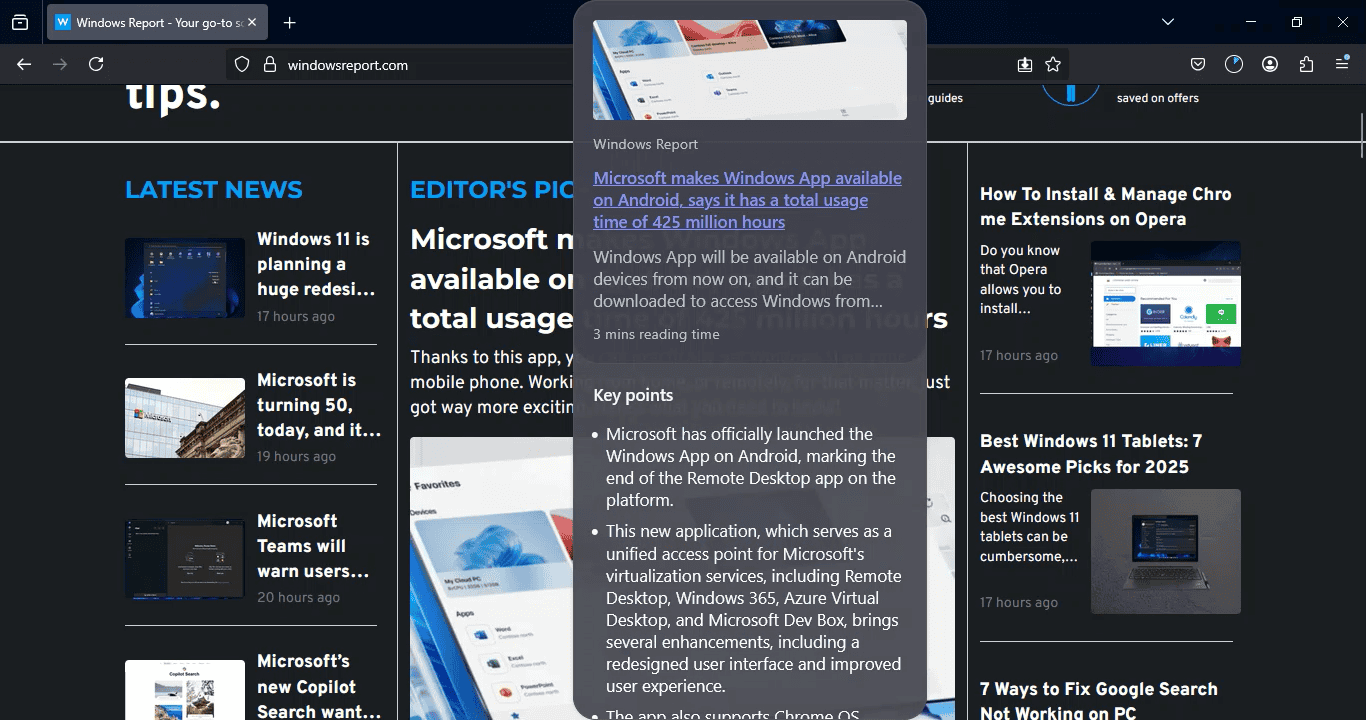The image size is (1366, 720).
Task: Click the install site as app icon
Action: pos(1025,64)
